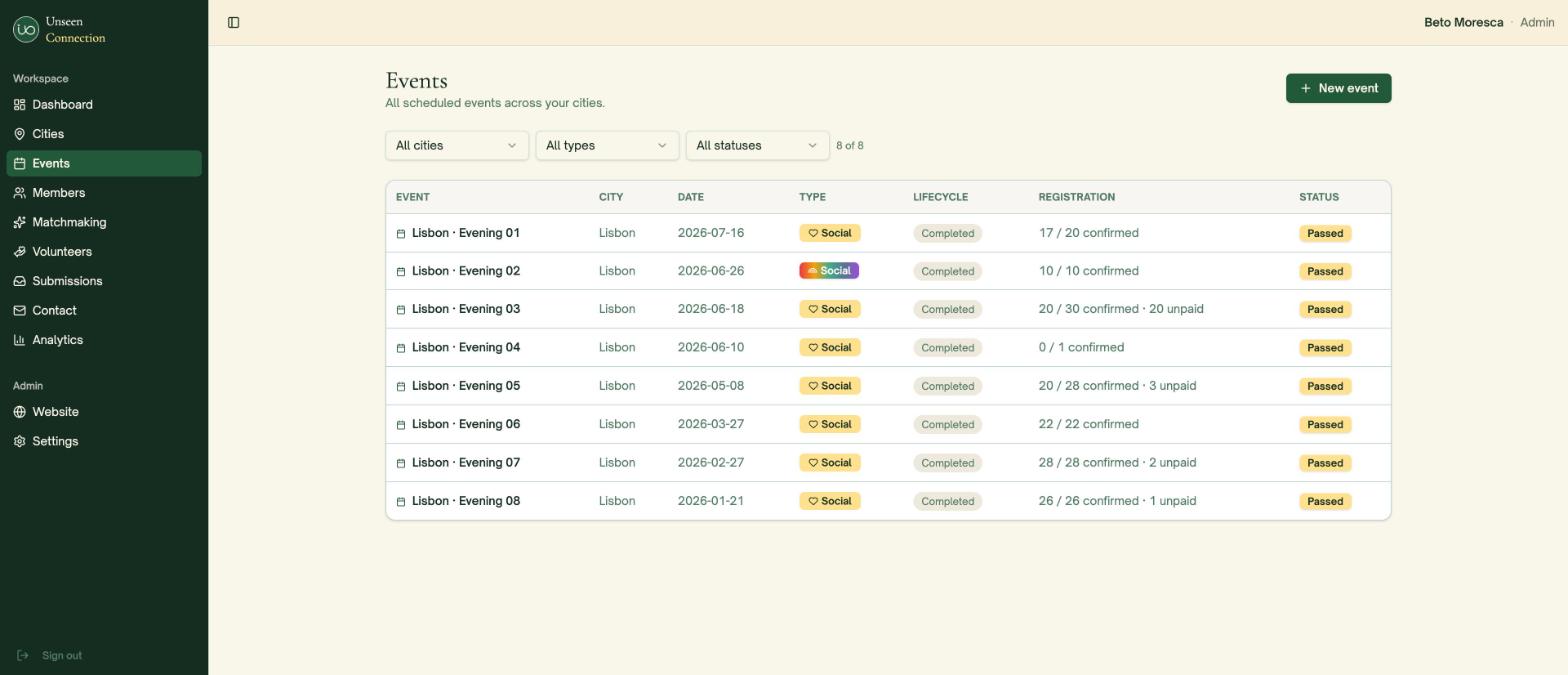Sign out of the workspace
Screen dimensions: 1568x675
click(50, 656)
